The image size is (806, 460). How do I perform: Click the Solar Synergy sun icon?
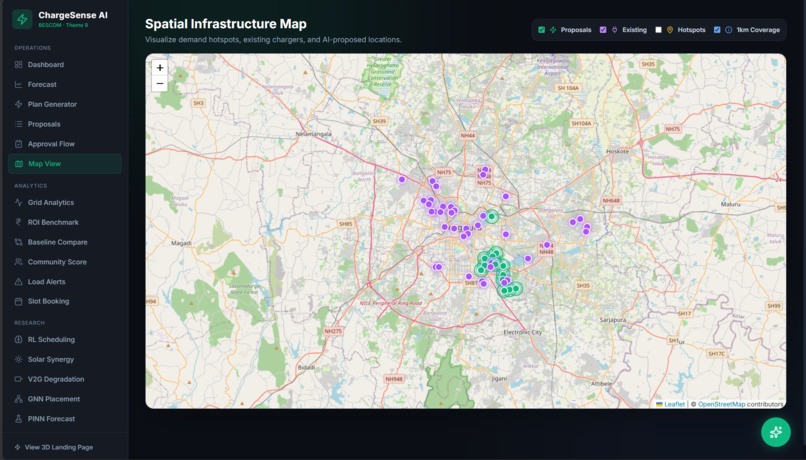click(x=19, y=359)
